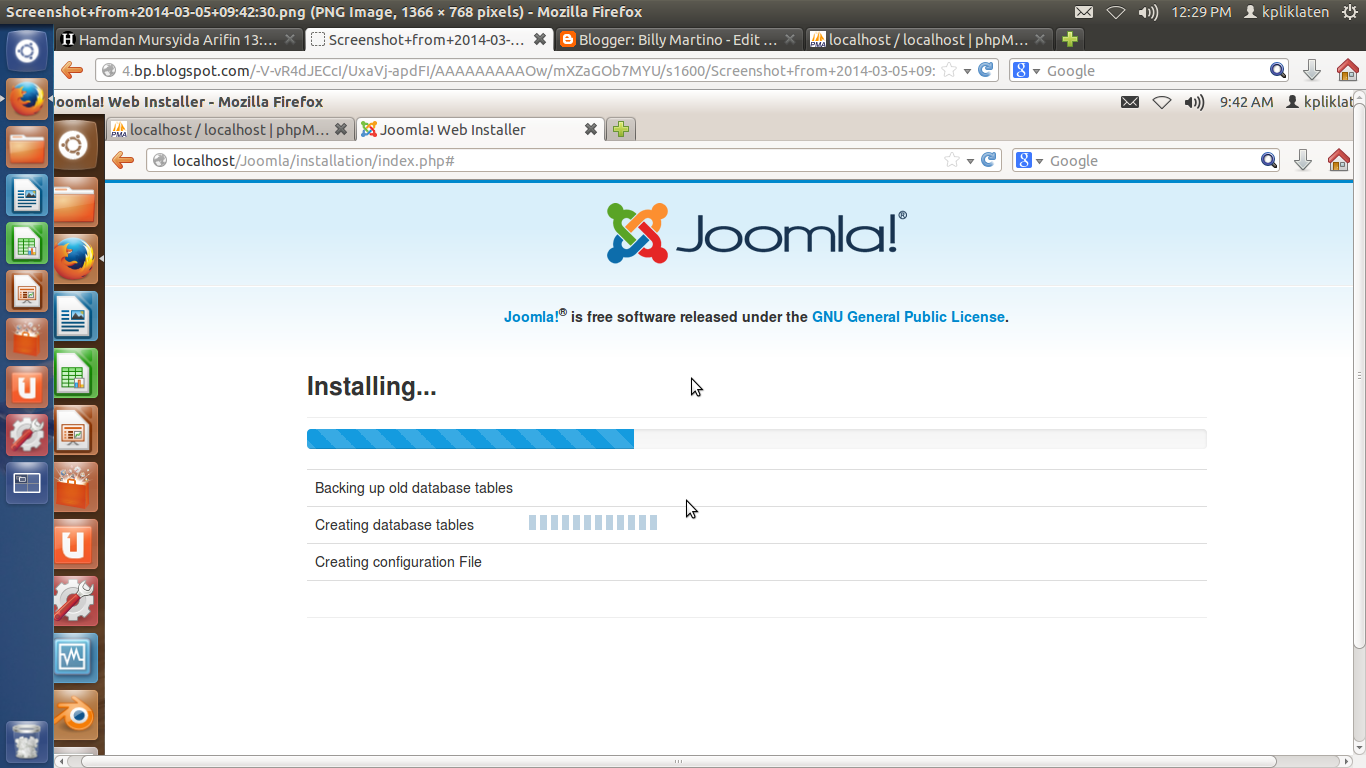This screenshot has height=768, width=1366.
Task: Open the 12:29 PM clock menu
Action: tap(1201, 12)
